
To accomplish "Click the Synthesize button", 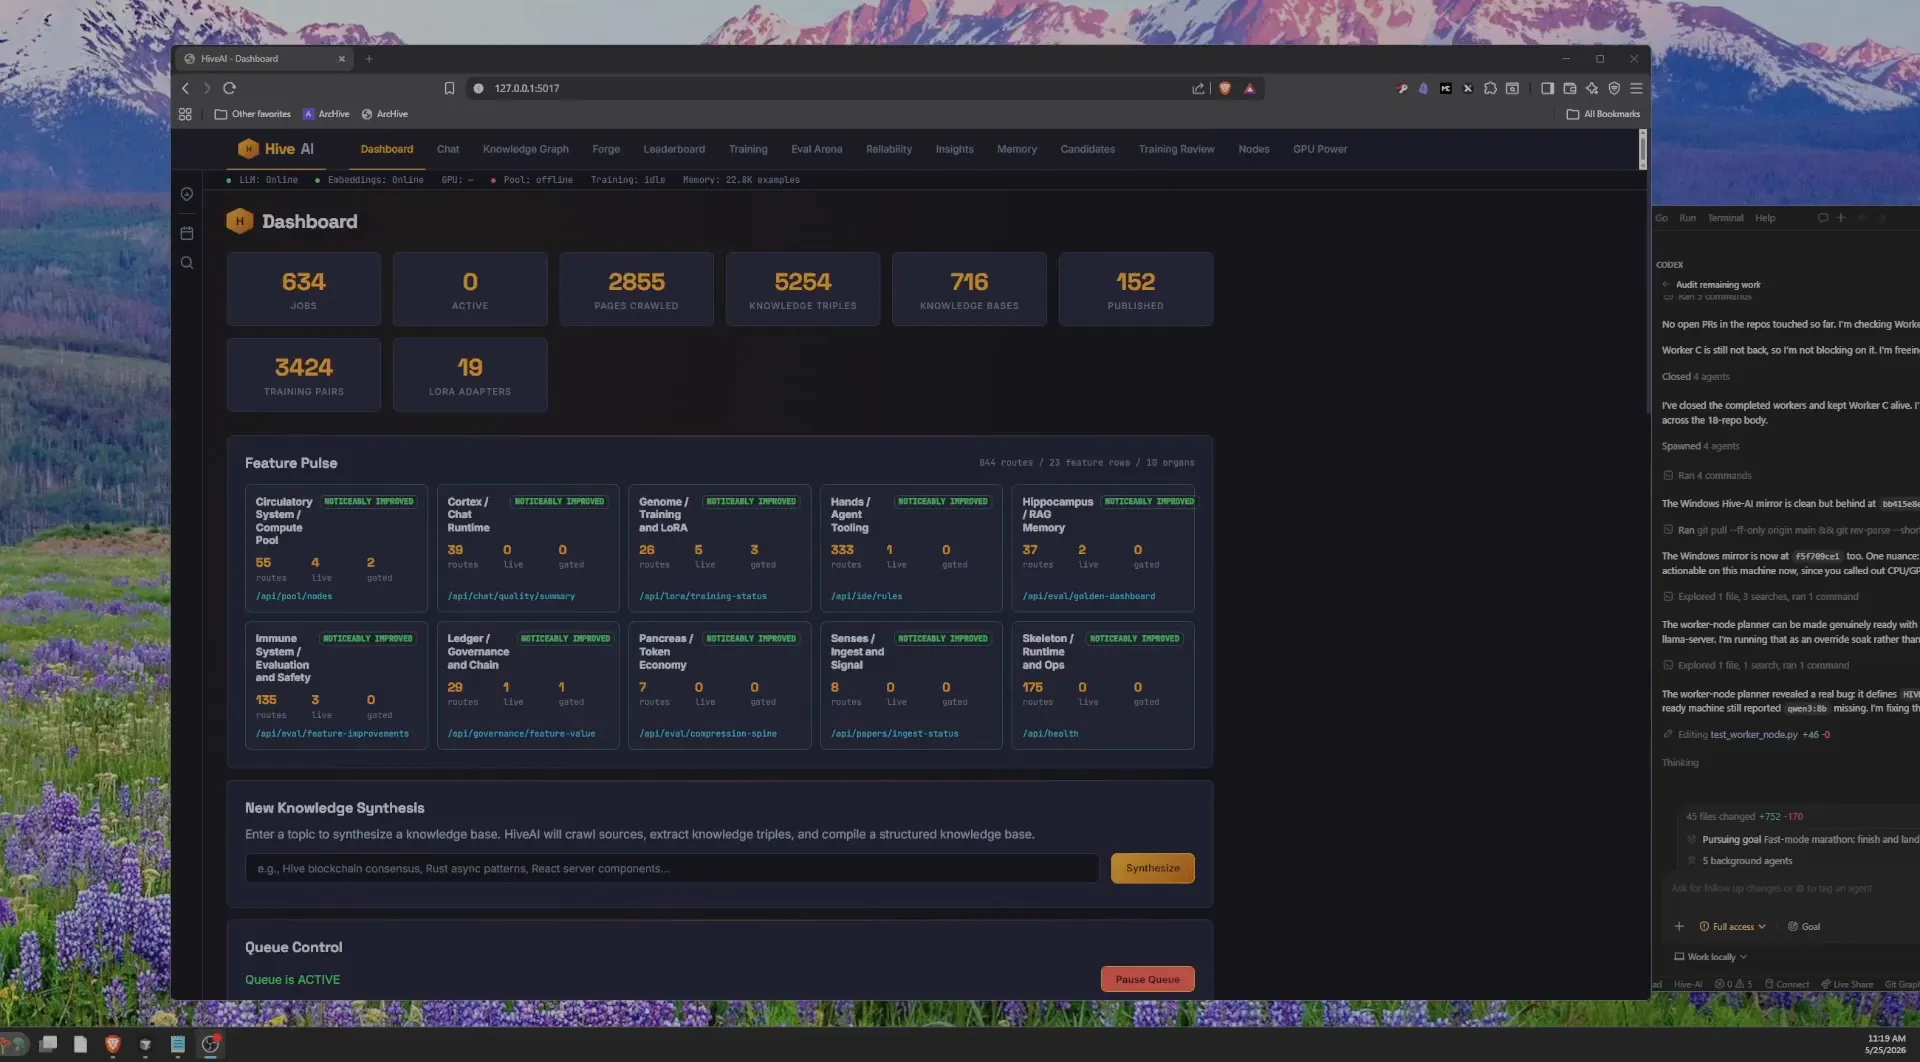I will point(1152,868).
